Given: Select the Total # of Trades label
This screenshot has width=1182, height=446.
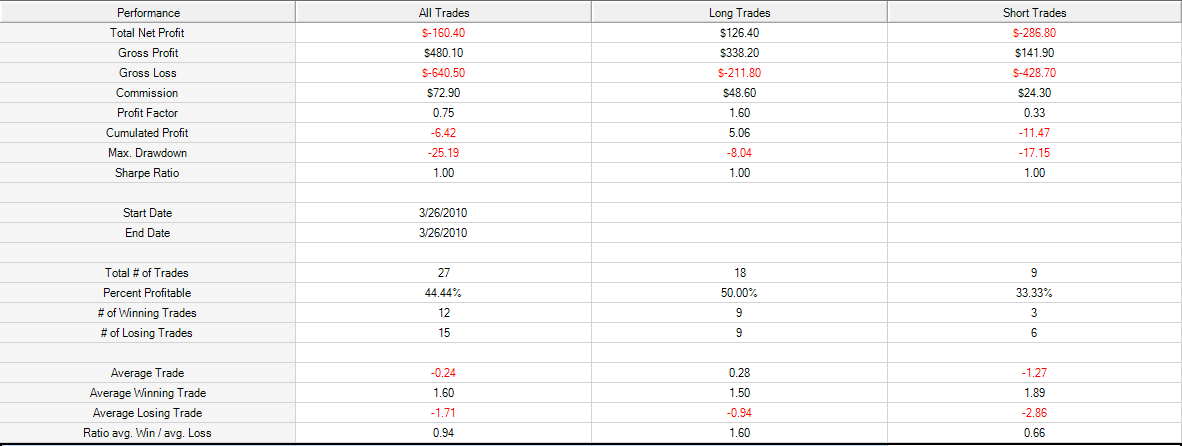Looking at the screenshot, I should (147, 273).
